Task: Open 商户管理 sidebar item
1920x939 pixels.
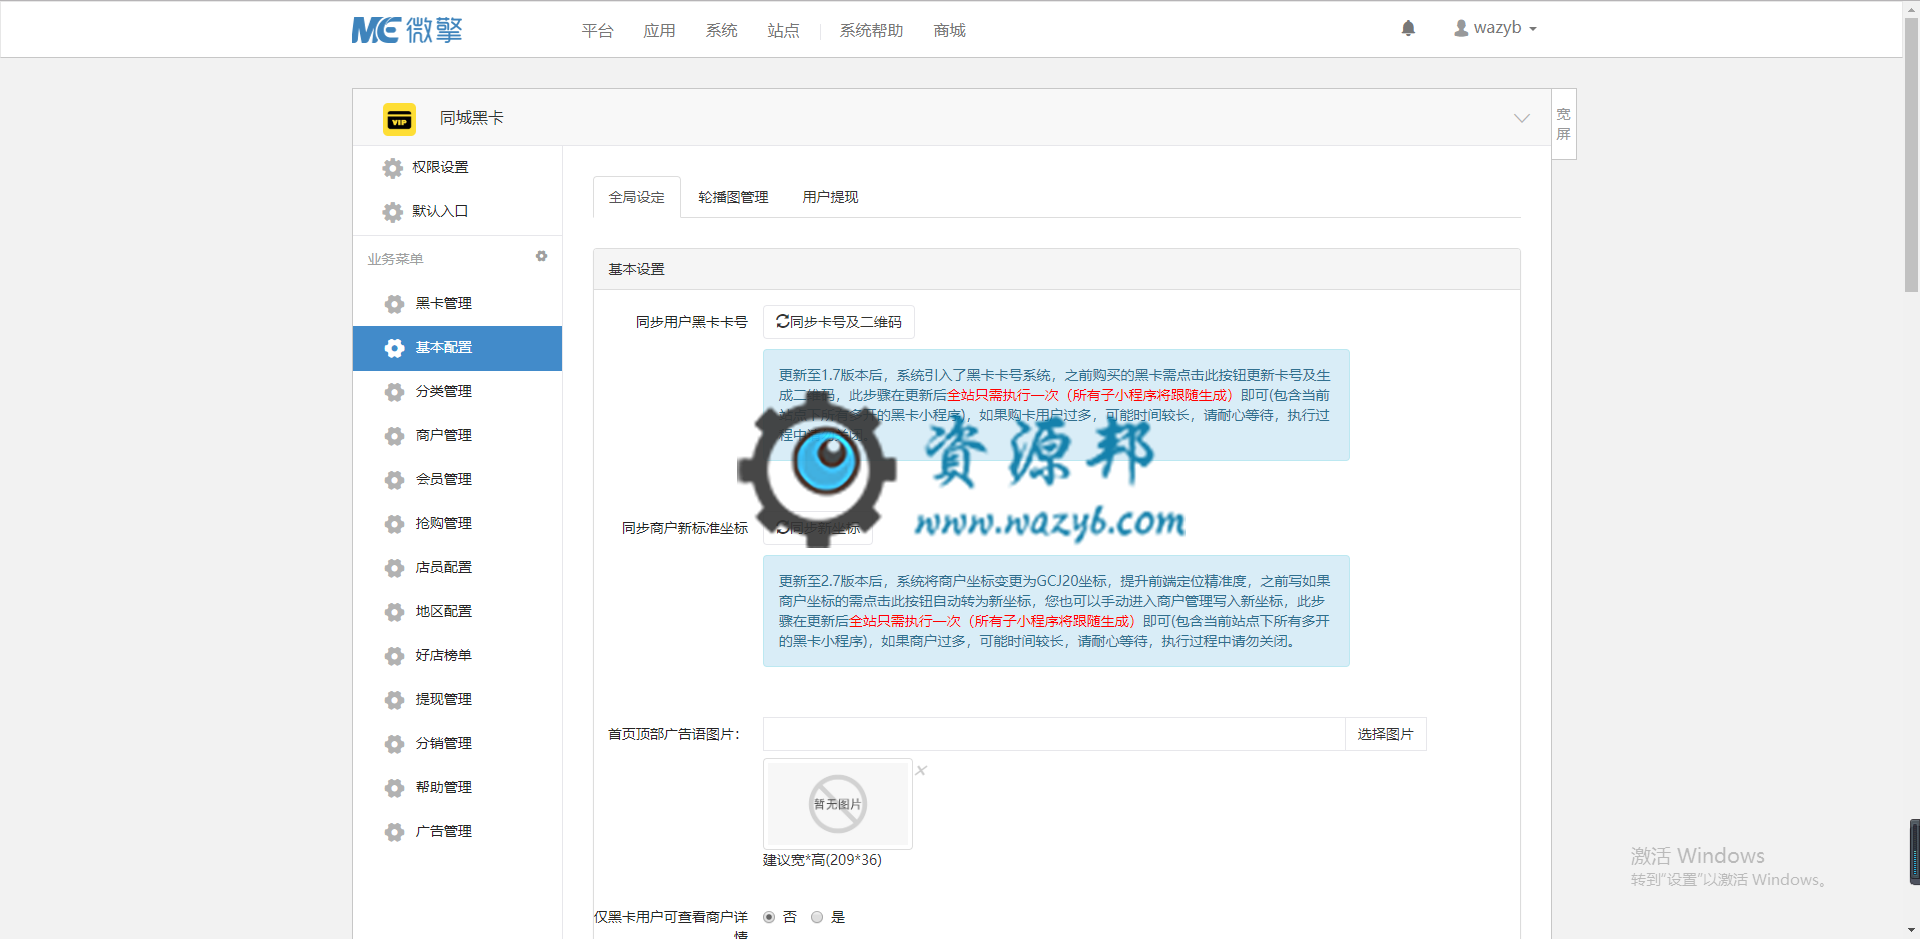Action: pos(457,436)
